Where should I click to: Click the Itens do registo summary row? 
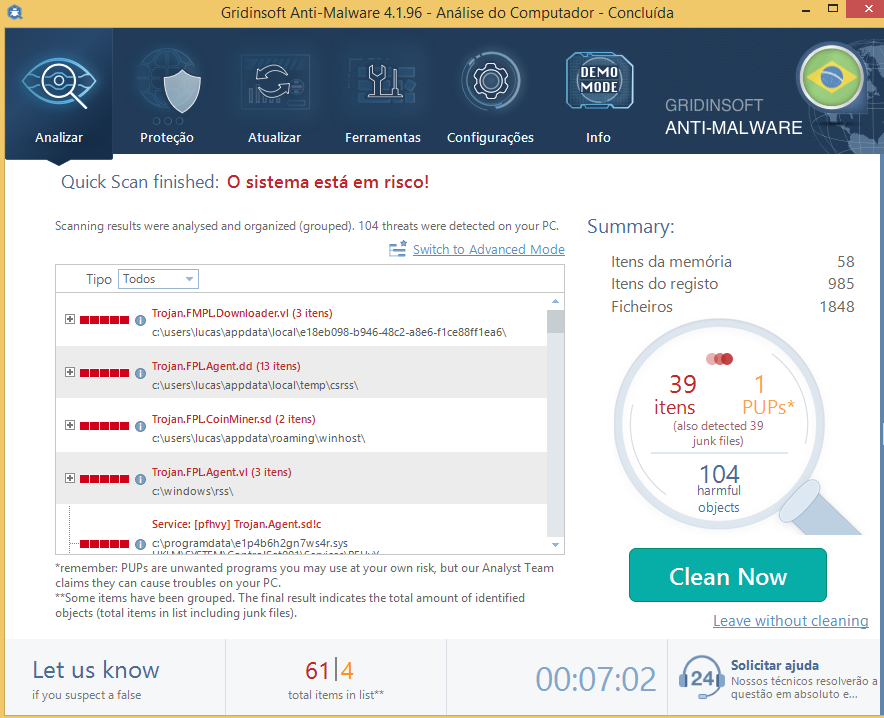pos(732,283)
